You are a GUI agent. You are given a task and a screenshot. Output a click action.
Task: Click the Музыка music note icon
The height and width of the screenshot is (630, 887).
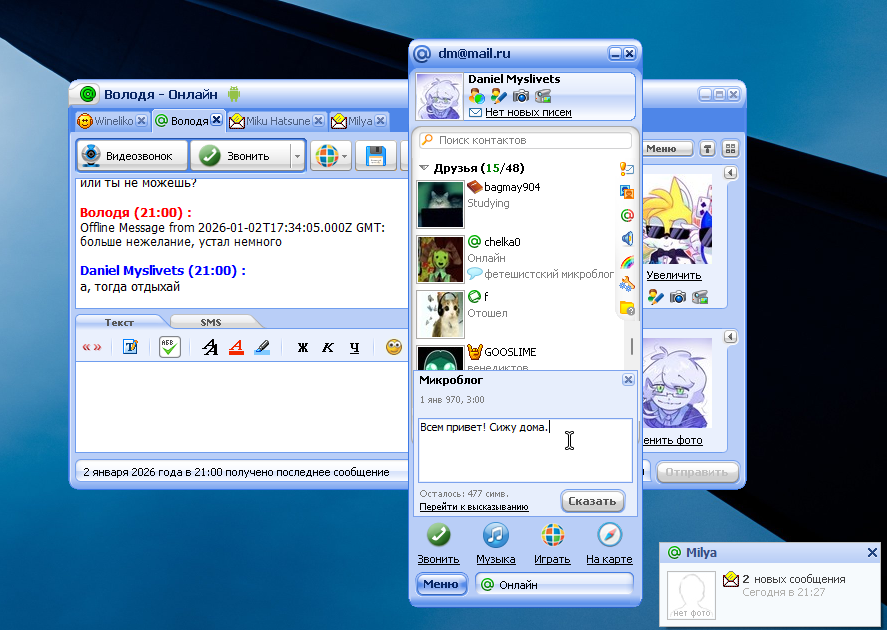[496, 535]
